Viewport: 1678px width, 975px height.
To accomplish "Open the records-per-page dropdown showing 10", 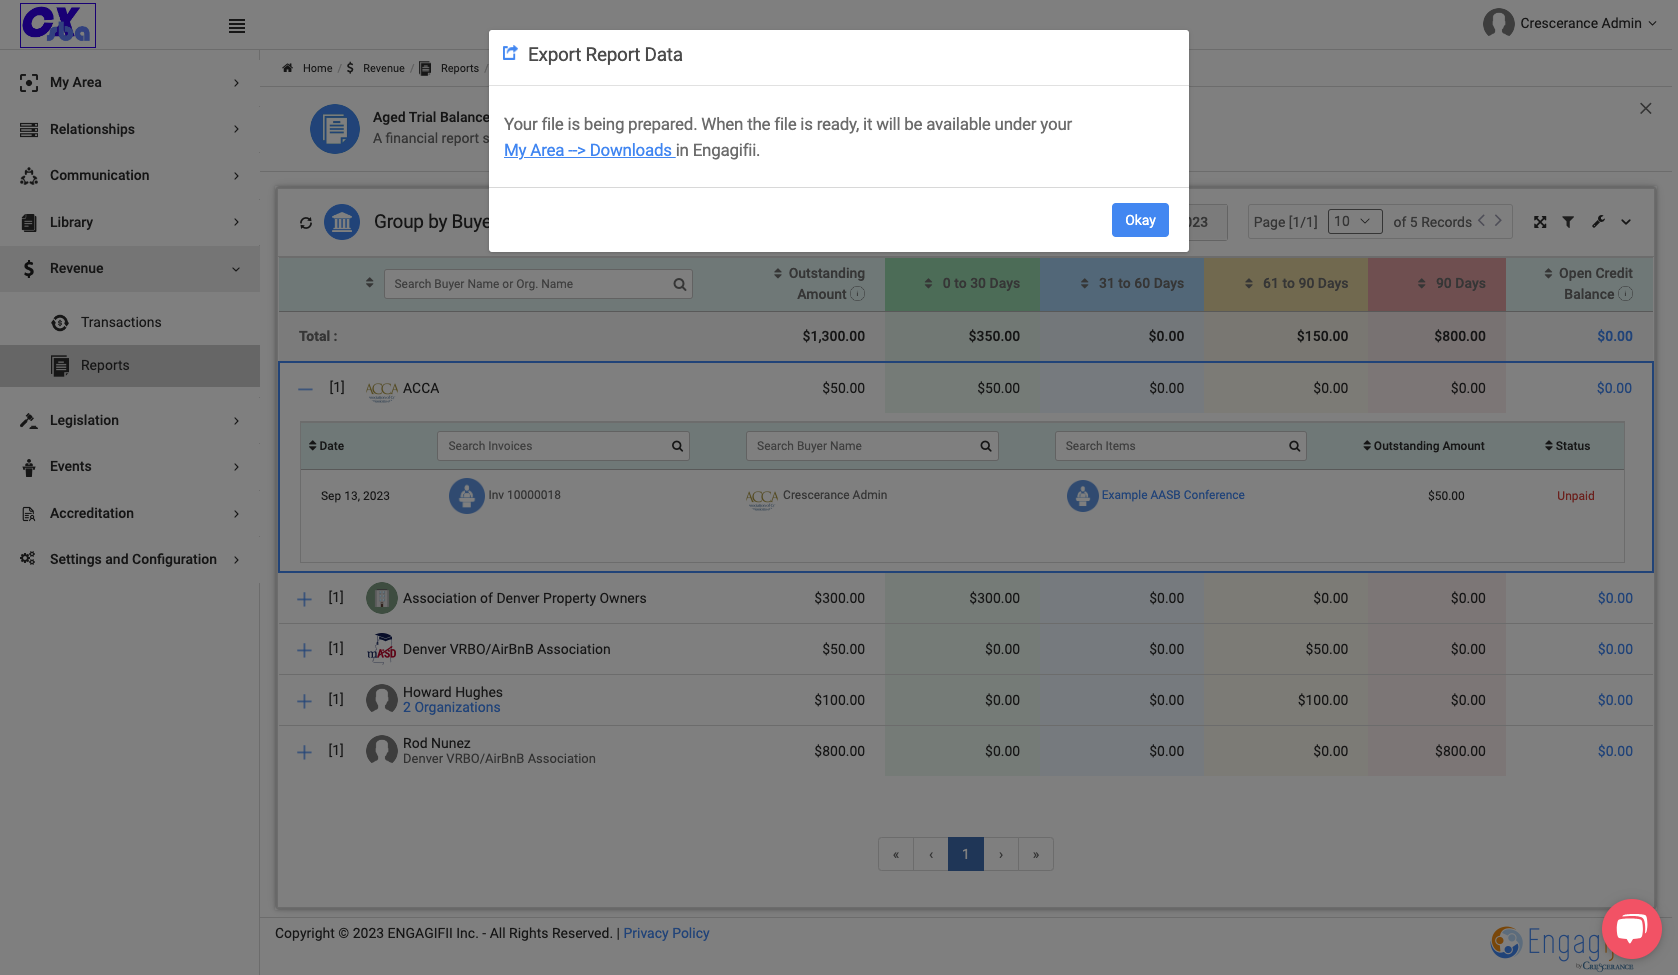I will 1355,221.
